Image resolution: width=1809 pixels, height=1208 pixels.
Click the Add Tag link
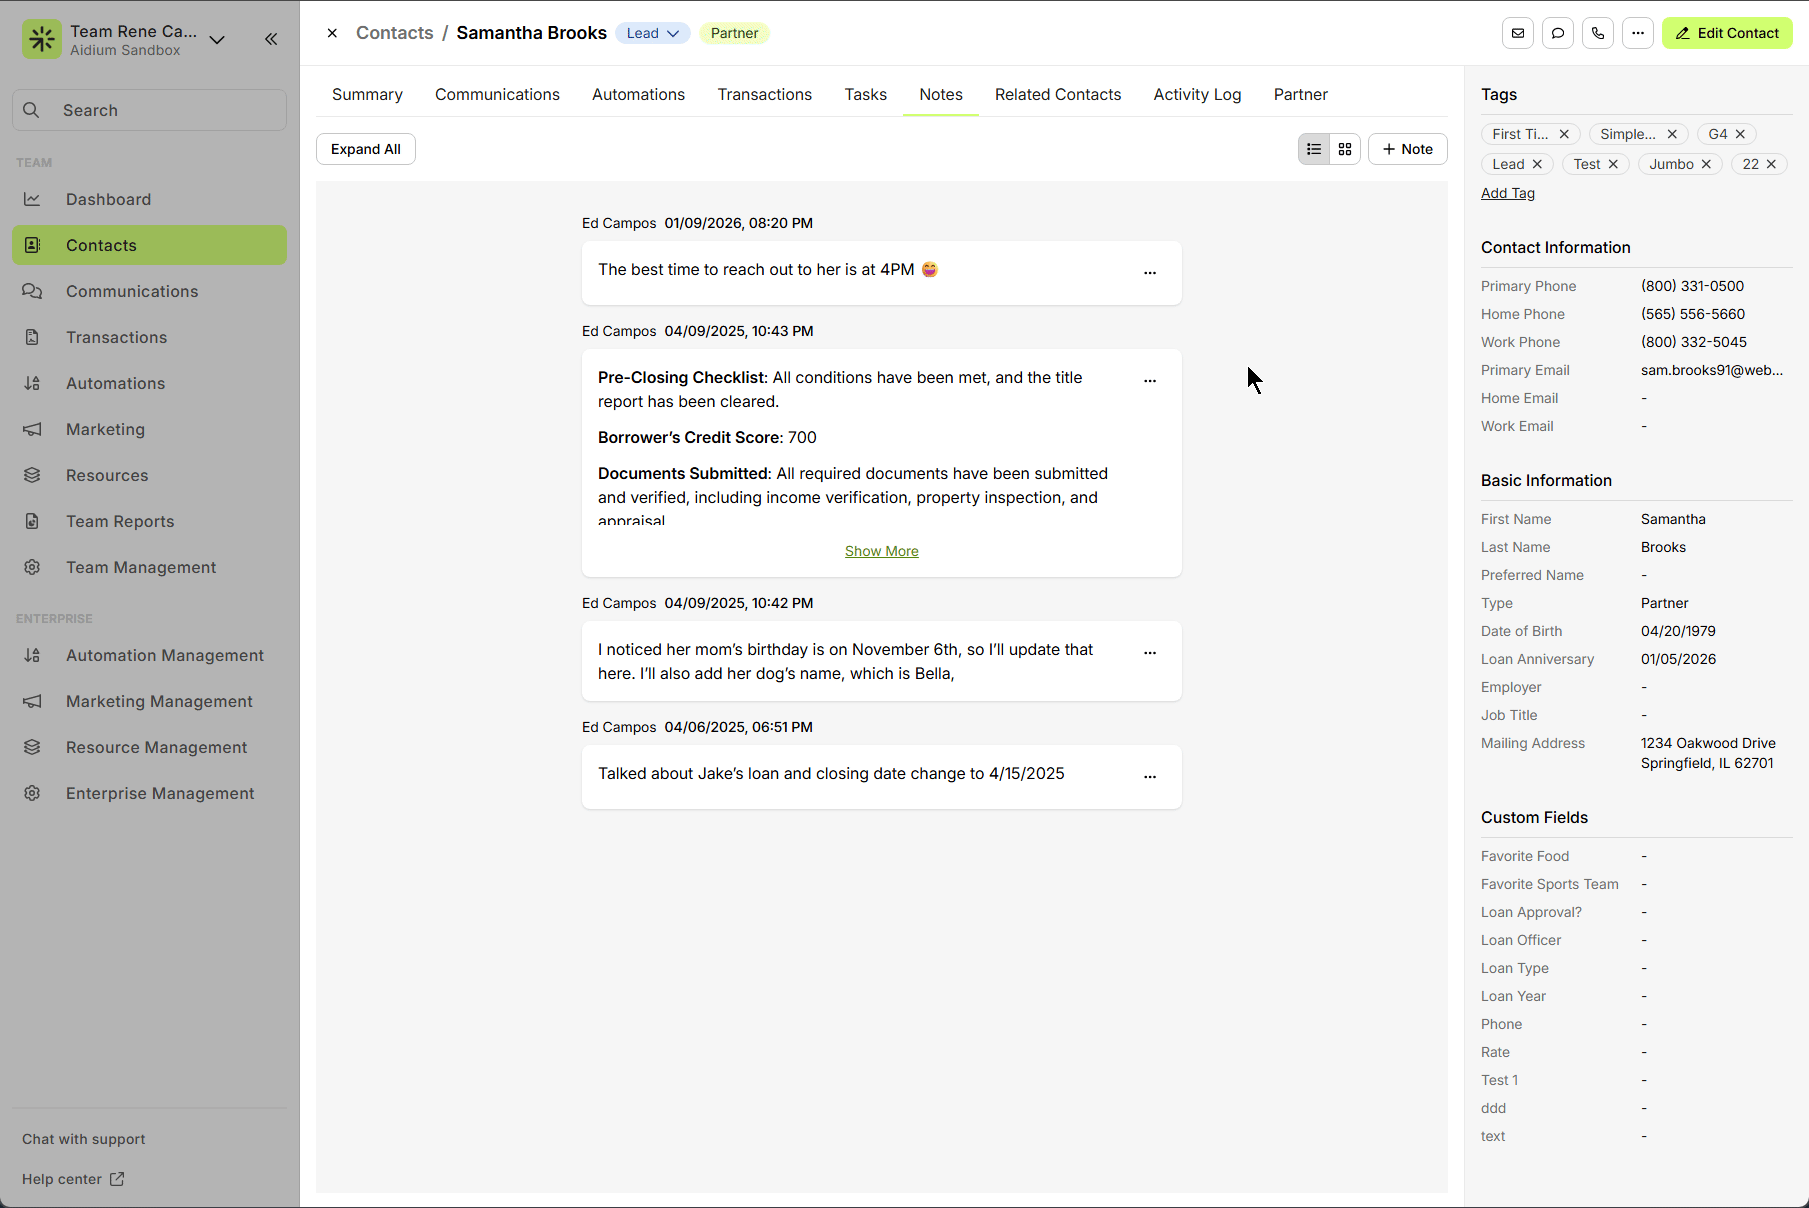click(x=1507, y=193)
